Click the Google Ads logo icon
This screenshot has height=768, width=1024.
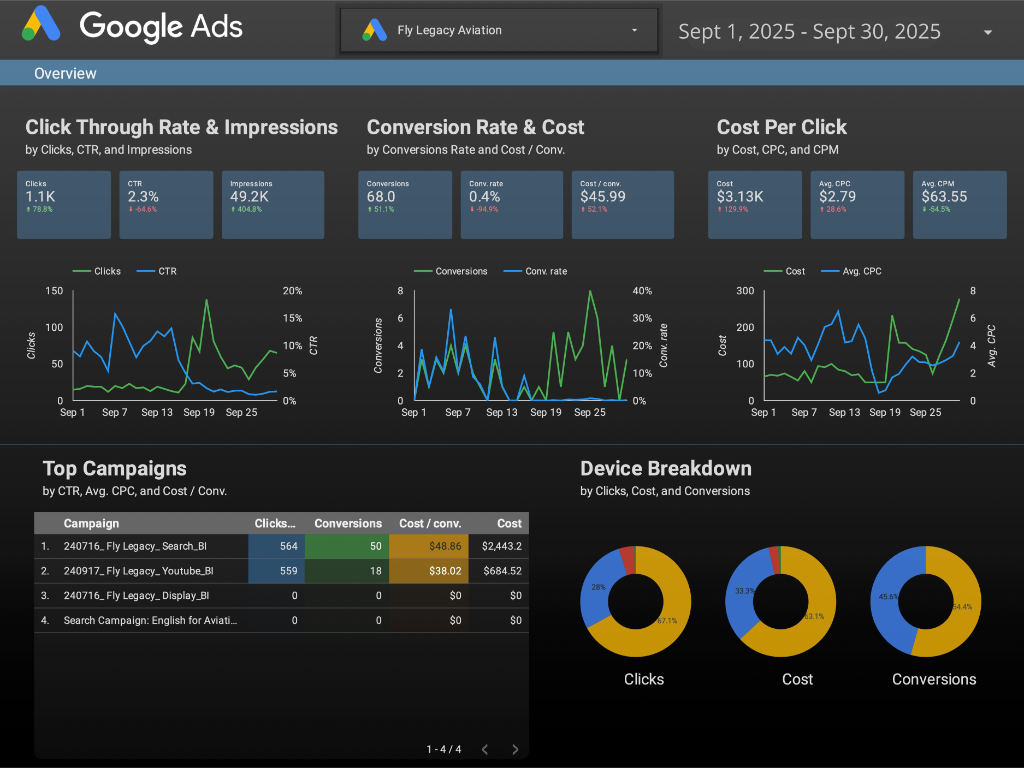[41, 24]
